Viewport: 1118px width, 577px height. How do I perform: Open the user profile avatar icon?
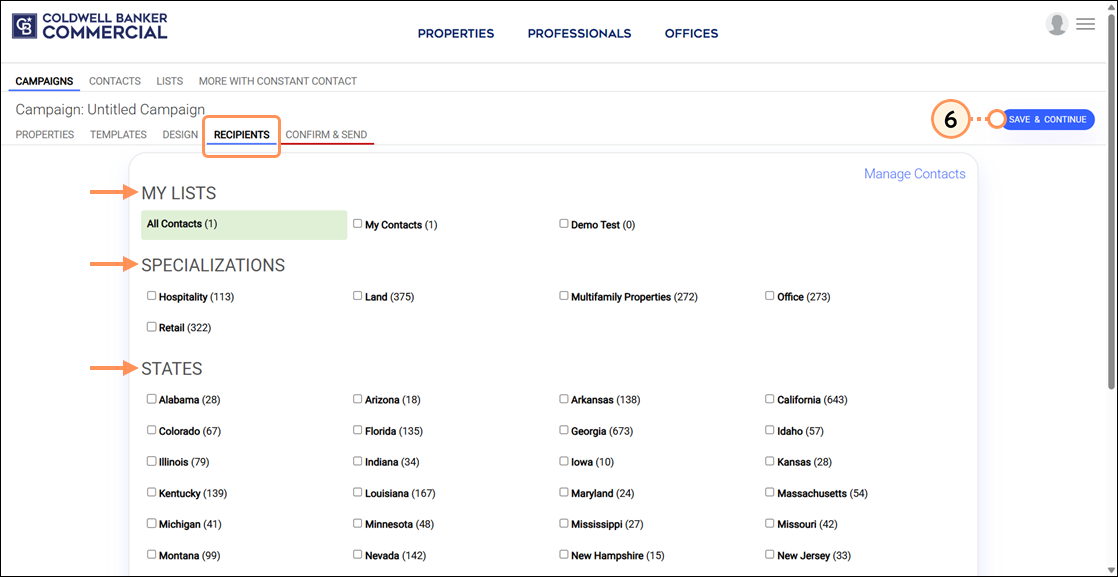pyautogui.click(x=1057, y=23)
